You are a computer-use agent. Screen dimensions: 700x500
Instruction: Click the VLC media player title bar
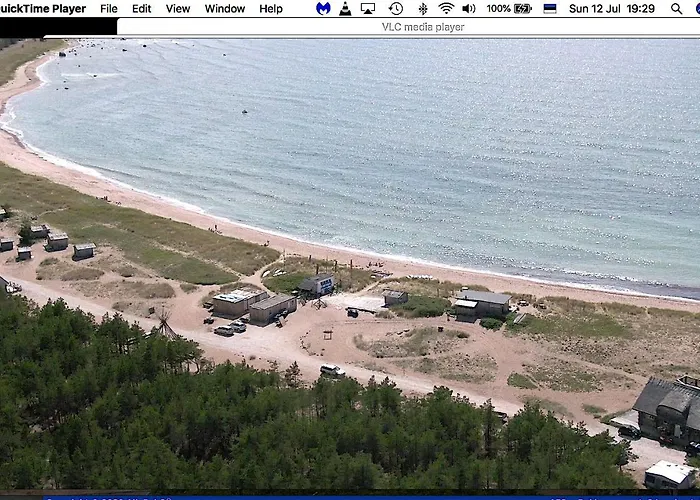coord(422,27)
